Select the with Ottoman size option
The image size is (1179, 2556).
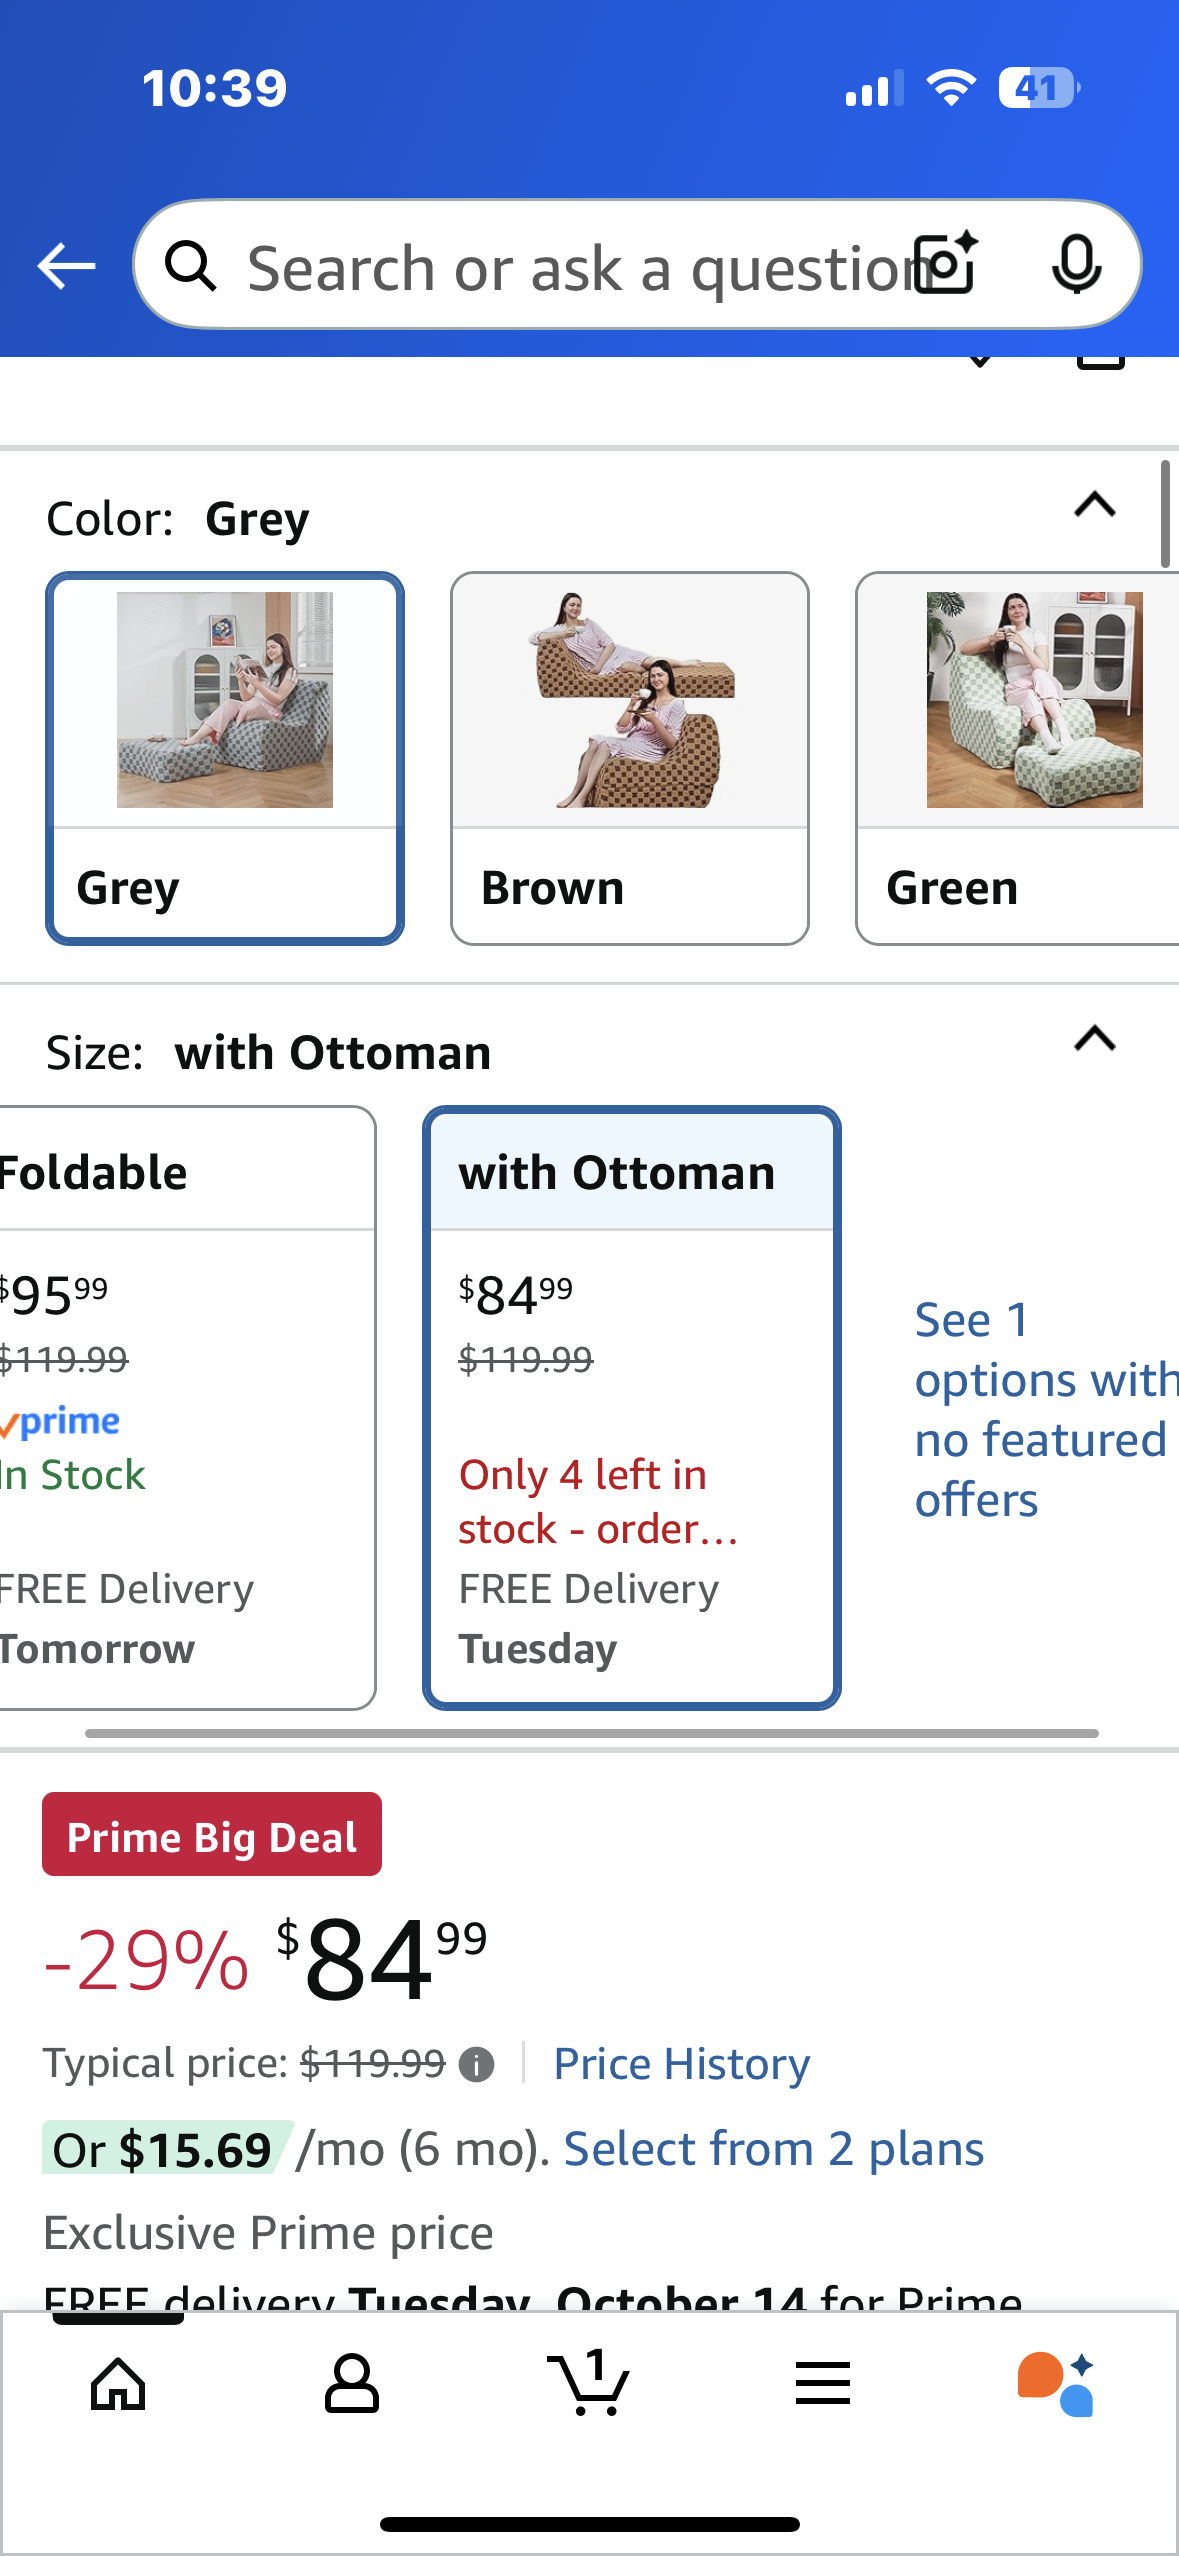coord(632,1406)
